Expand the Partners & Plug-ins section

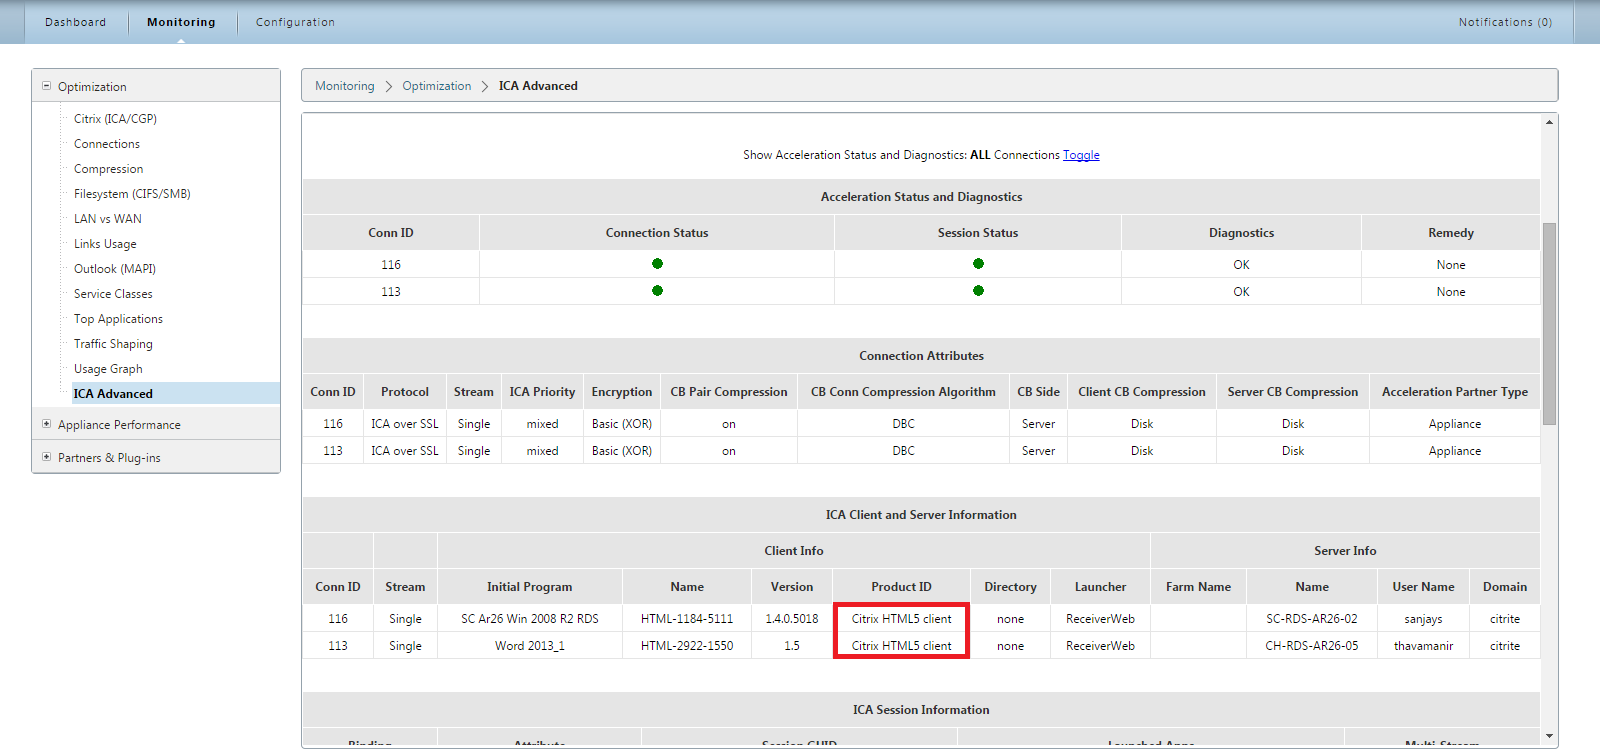point(46,457)
